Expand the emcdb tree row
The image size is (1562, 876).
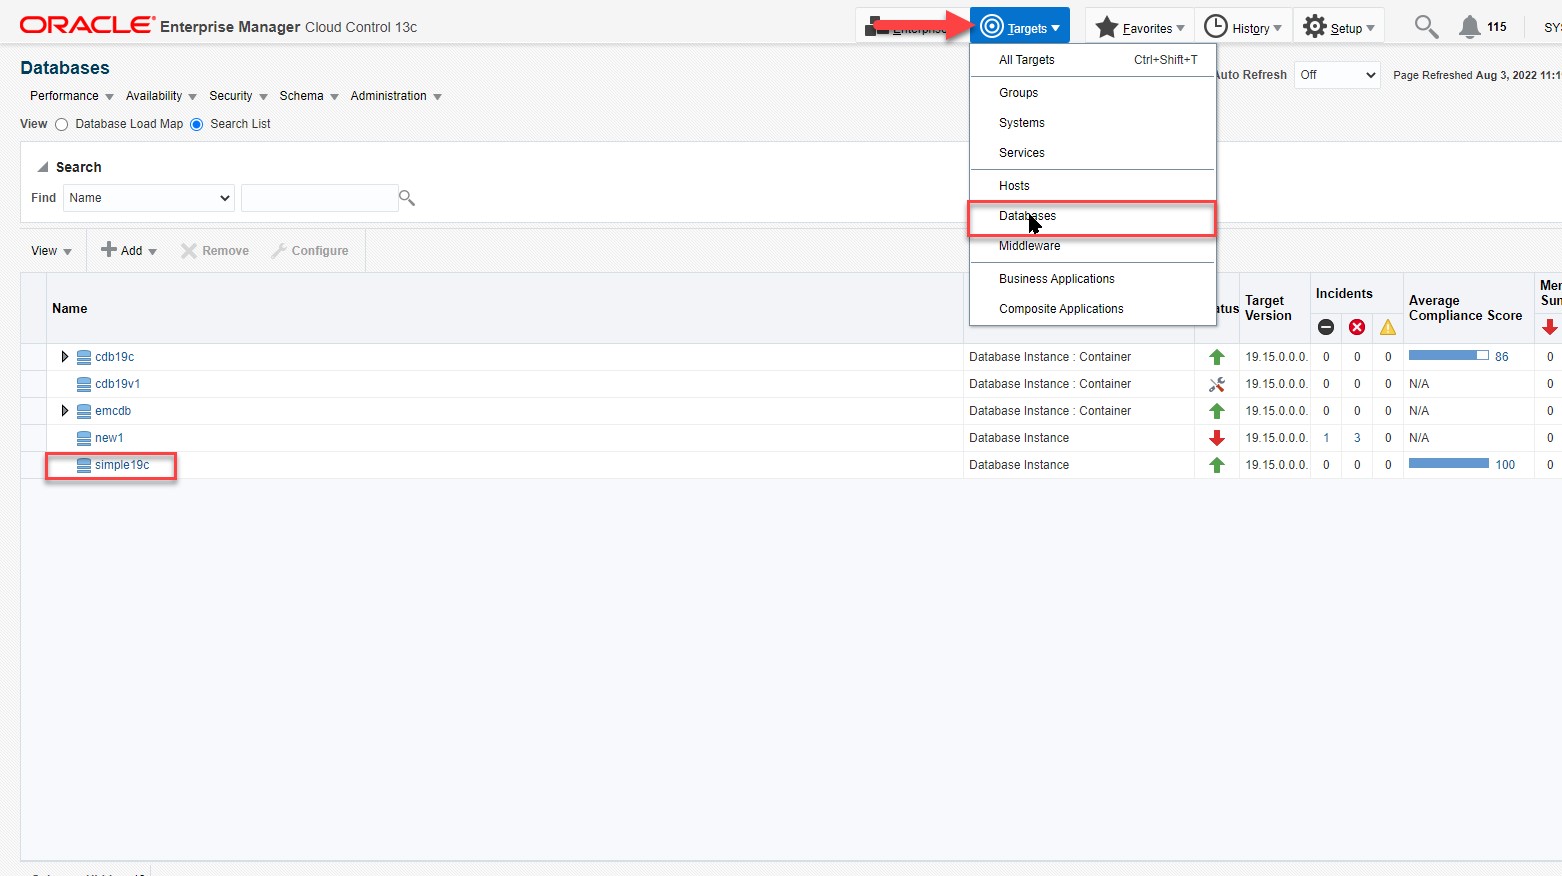(65, 411)
